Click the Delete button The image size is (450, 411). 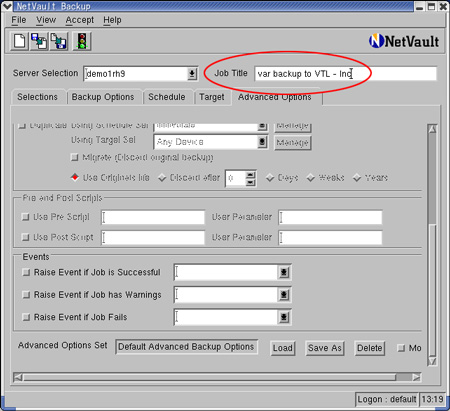tap(370, 348)
